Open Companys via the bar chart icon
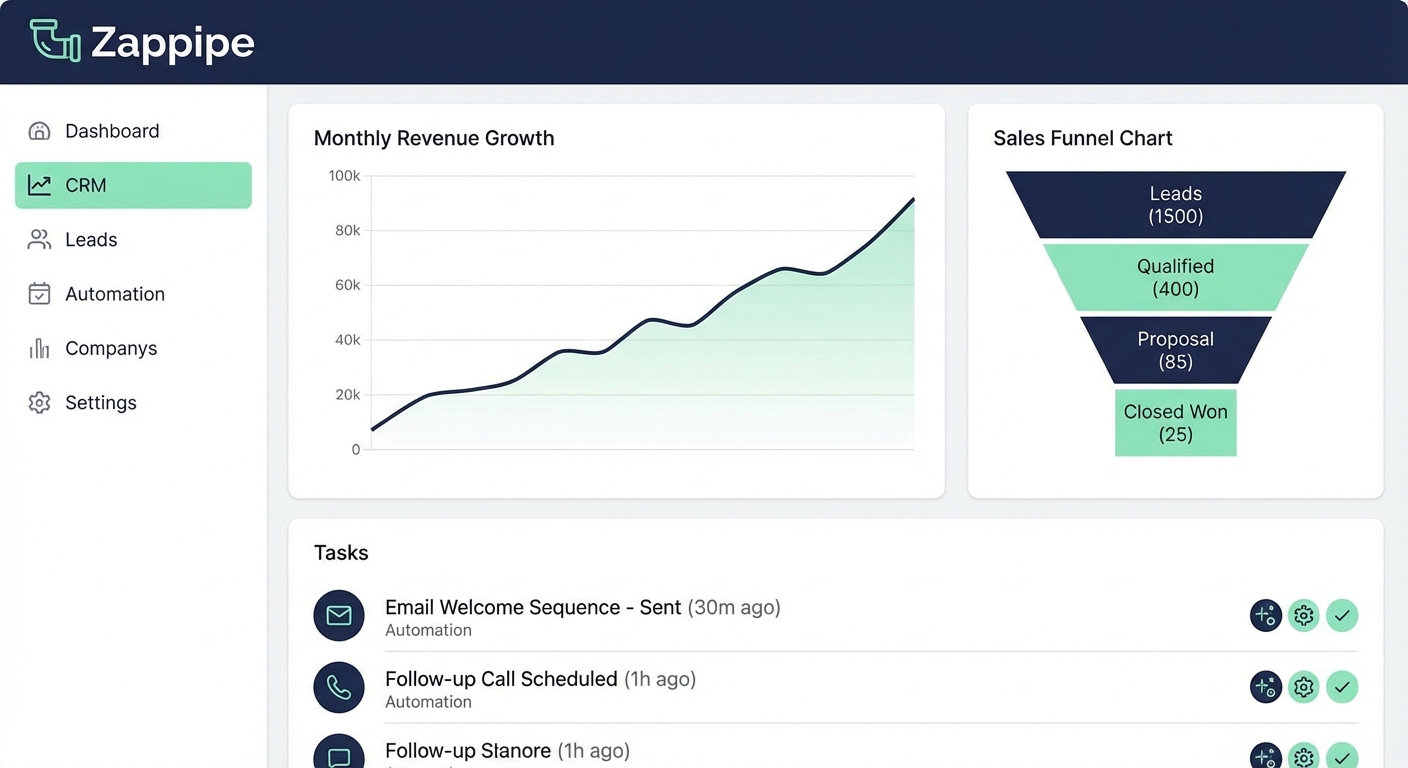The height and width of the screenshot is (768, 1408). coord(39,348)
